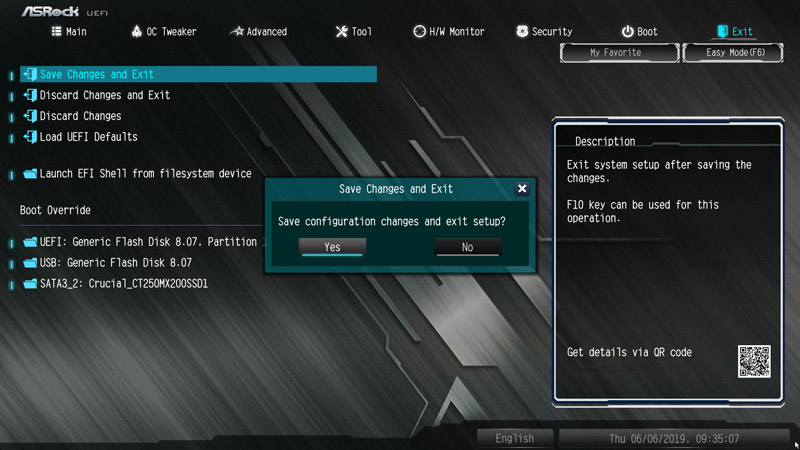The image size is (800, 450).
Task: Select the Discard Changes option
Action: 81,116
